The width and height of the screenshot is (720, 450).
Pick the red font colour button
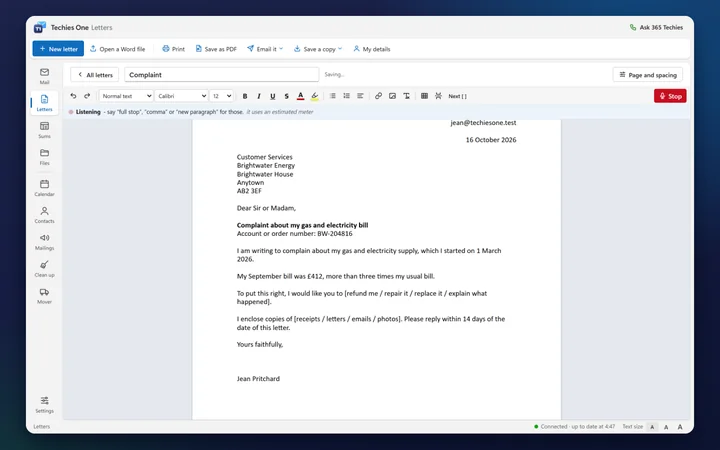(x=300, y=96)
